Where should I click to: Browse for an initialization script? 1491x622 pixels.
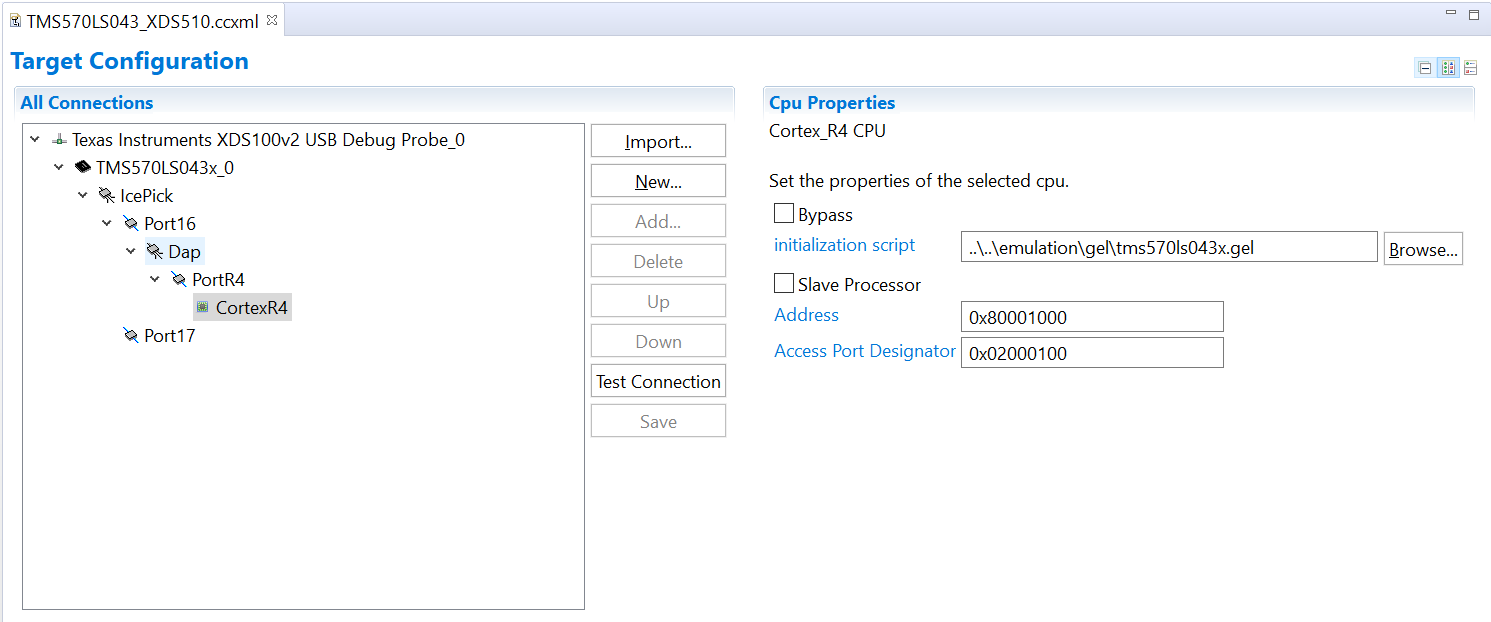[x=1423, y=249]
